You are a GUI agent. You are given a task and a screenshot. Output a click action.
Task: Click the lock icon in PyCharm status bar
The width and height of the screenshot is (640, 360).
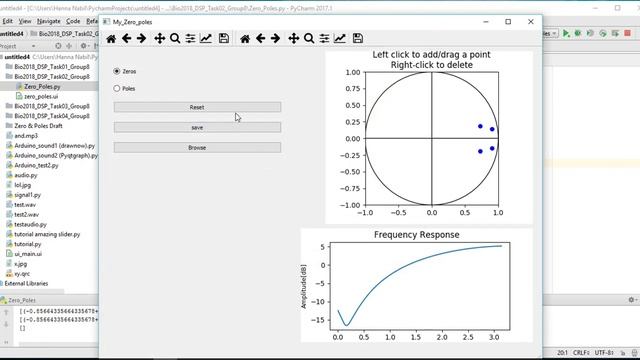click(x=623, y=353)
